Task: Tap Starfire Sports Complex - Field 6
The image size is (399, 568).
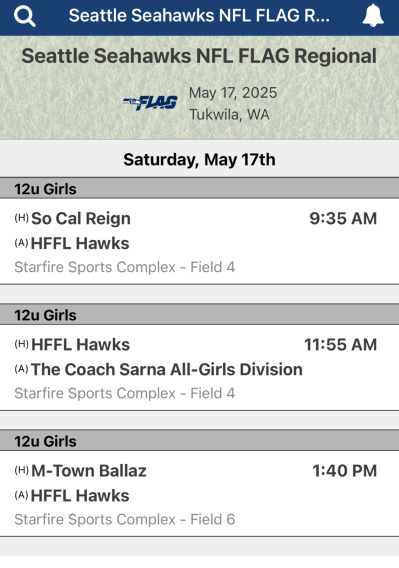Action: 125,519
